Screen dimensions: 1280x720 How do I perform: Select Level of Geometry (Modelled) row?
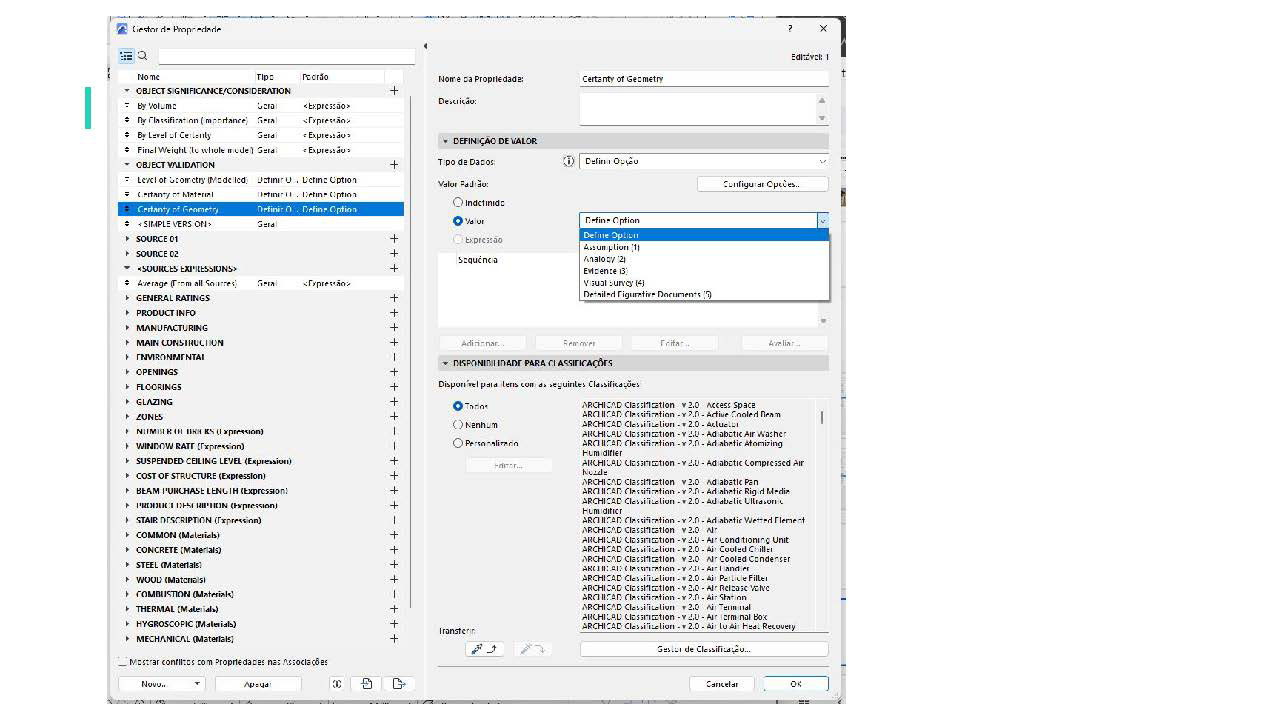point(261,180)
